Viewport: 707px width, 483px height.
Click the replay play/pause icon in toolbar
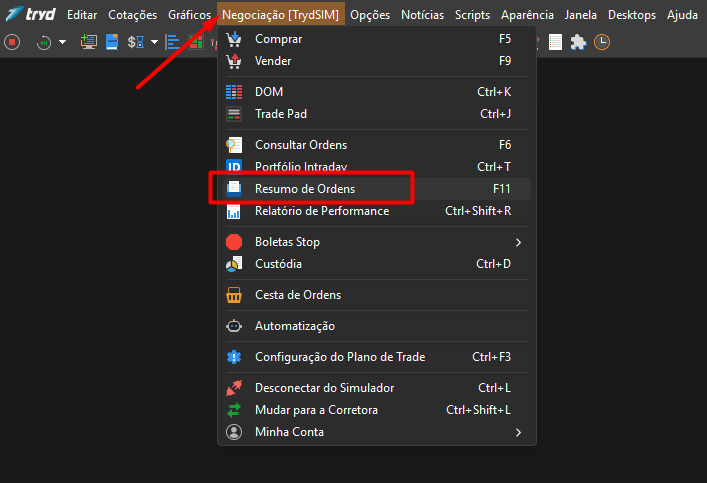pos(43,42)
